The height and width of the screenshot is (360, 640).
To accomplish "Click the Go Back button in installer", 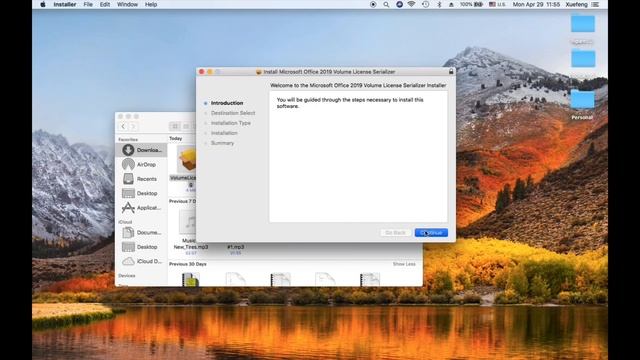I will (395, 233).
